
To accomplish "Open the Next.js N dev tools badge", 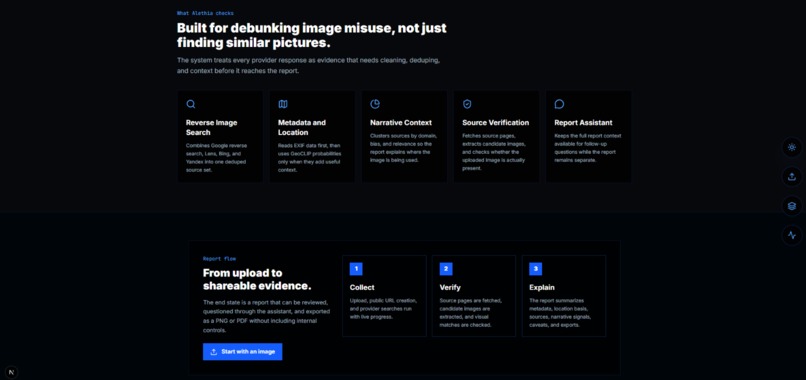I will 11,372.
